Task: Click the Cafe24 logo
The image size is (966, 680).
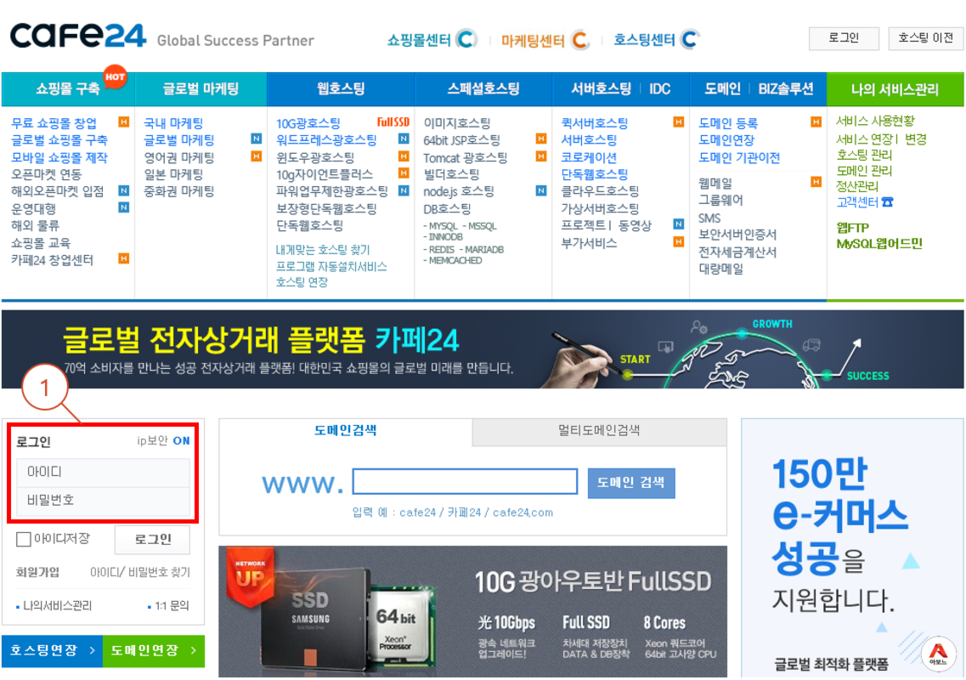Action: 78,36
